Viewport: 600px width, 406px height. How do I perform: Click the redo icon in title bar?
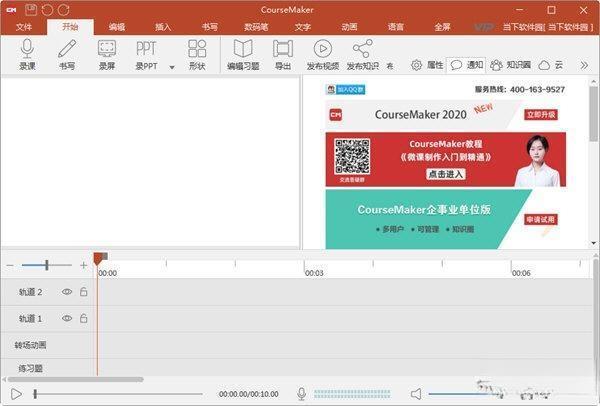click(64, 10)
